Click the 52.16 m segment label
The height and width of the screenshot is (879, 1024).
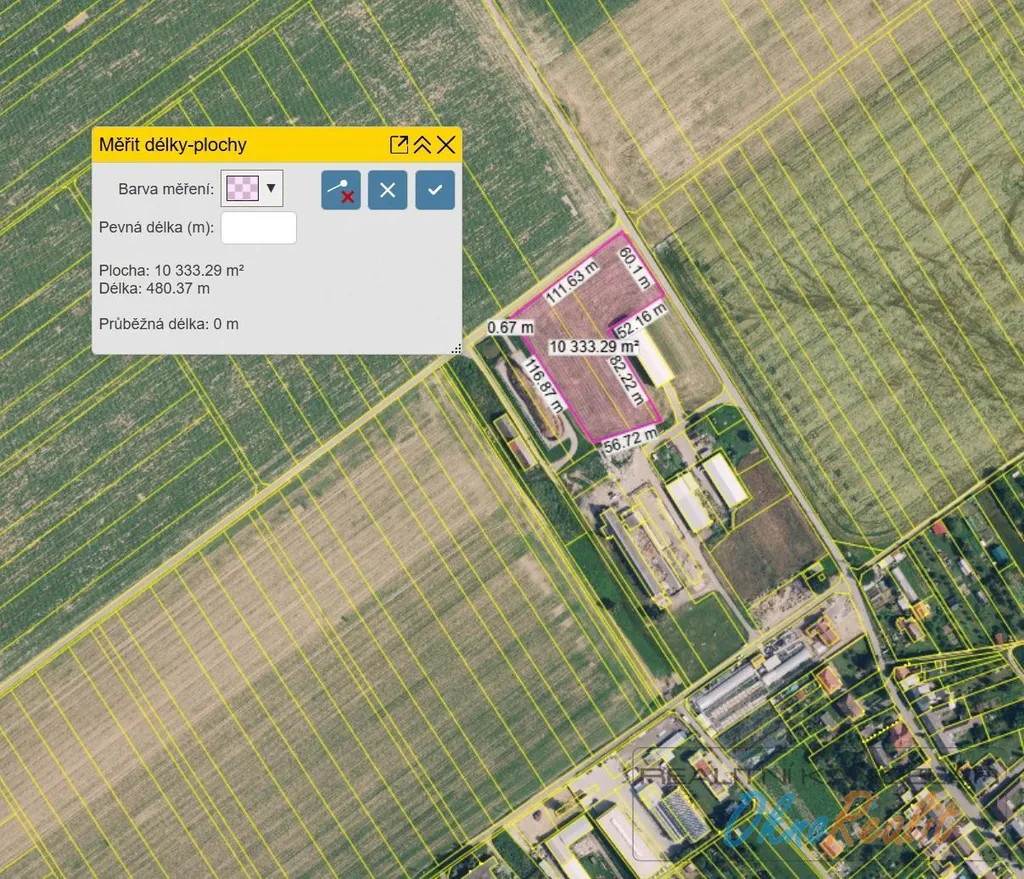pyautogui.click(x=639, y=319)
